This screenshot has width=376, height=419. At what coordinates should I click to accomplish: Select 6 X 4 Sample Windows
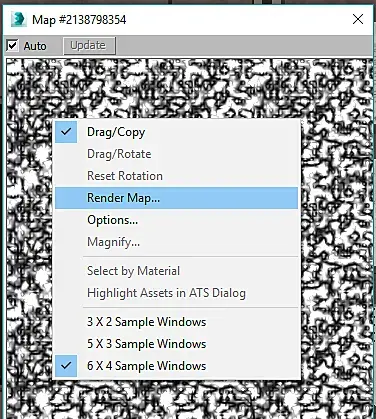point(176,366)
